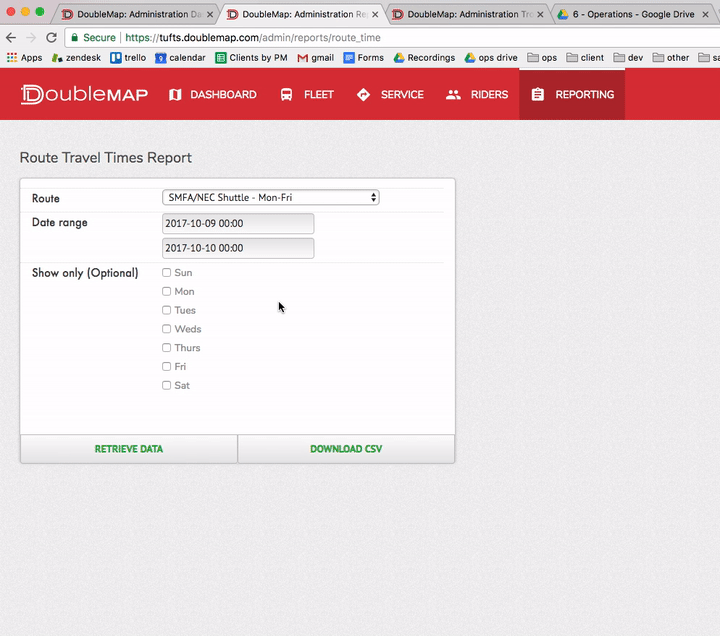The width and height of the screenshot is (720, 636).
Task: Click the DoubleMap logo icon
Action: [31, 95]
